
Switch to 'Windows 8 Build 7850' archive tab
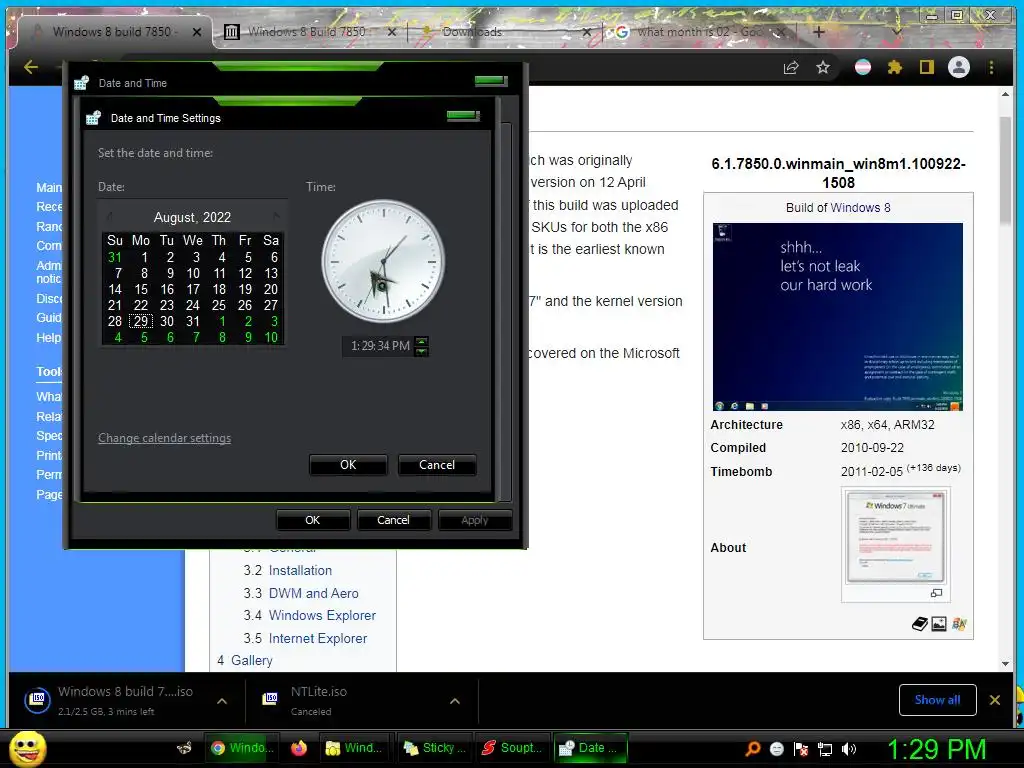(x=306, y=31)
